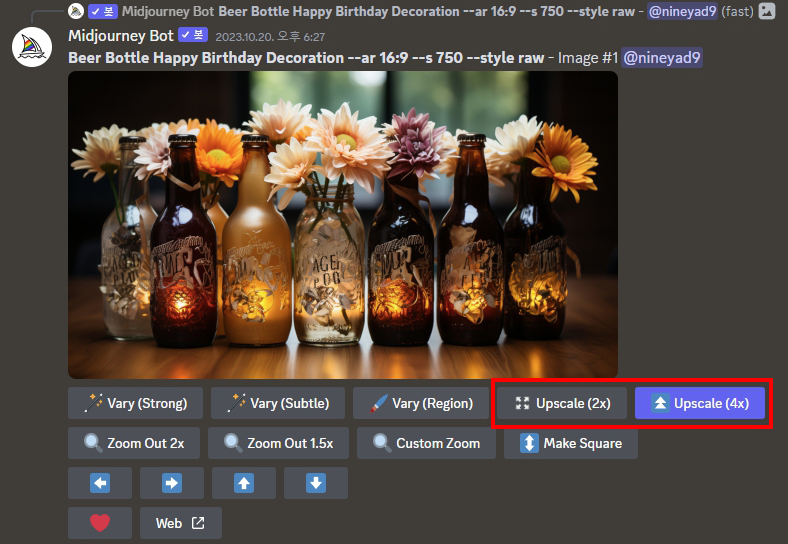Click the image icon in reply preview

tap(766, 11)
